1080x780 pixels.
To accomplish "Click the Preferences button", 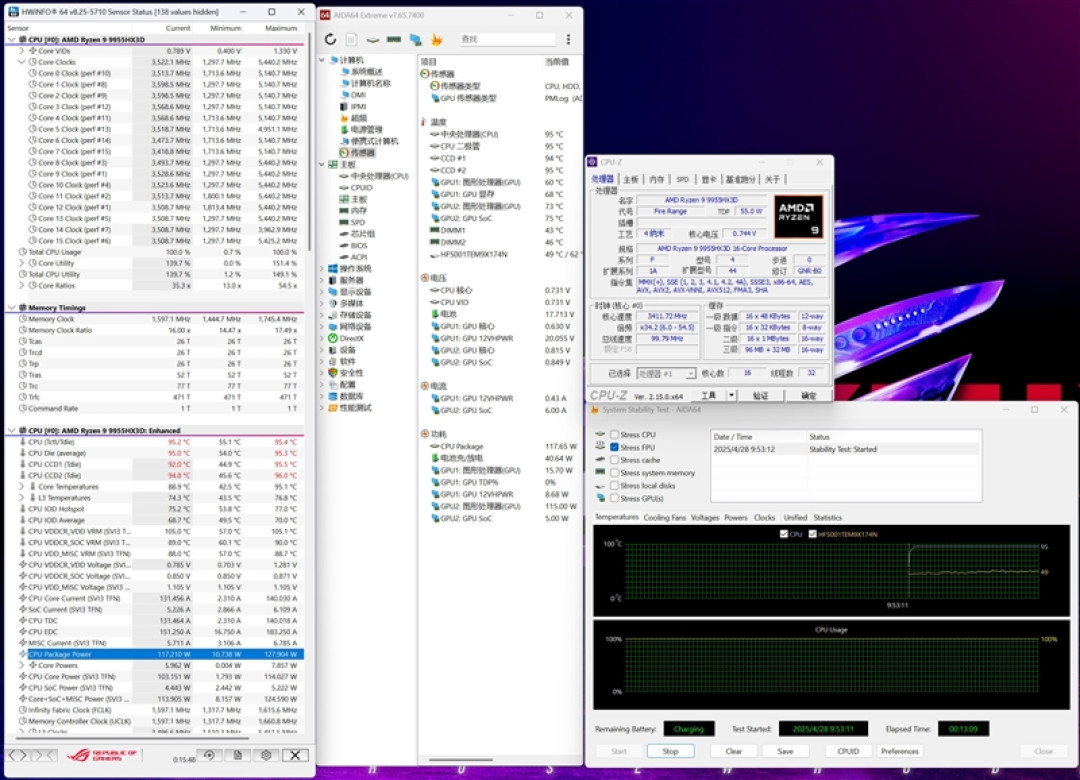I will (x=900, y=751).
